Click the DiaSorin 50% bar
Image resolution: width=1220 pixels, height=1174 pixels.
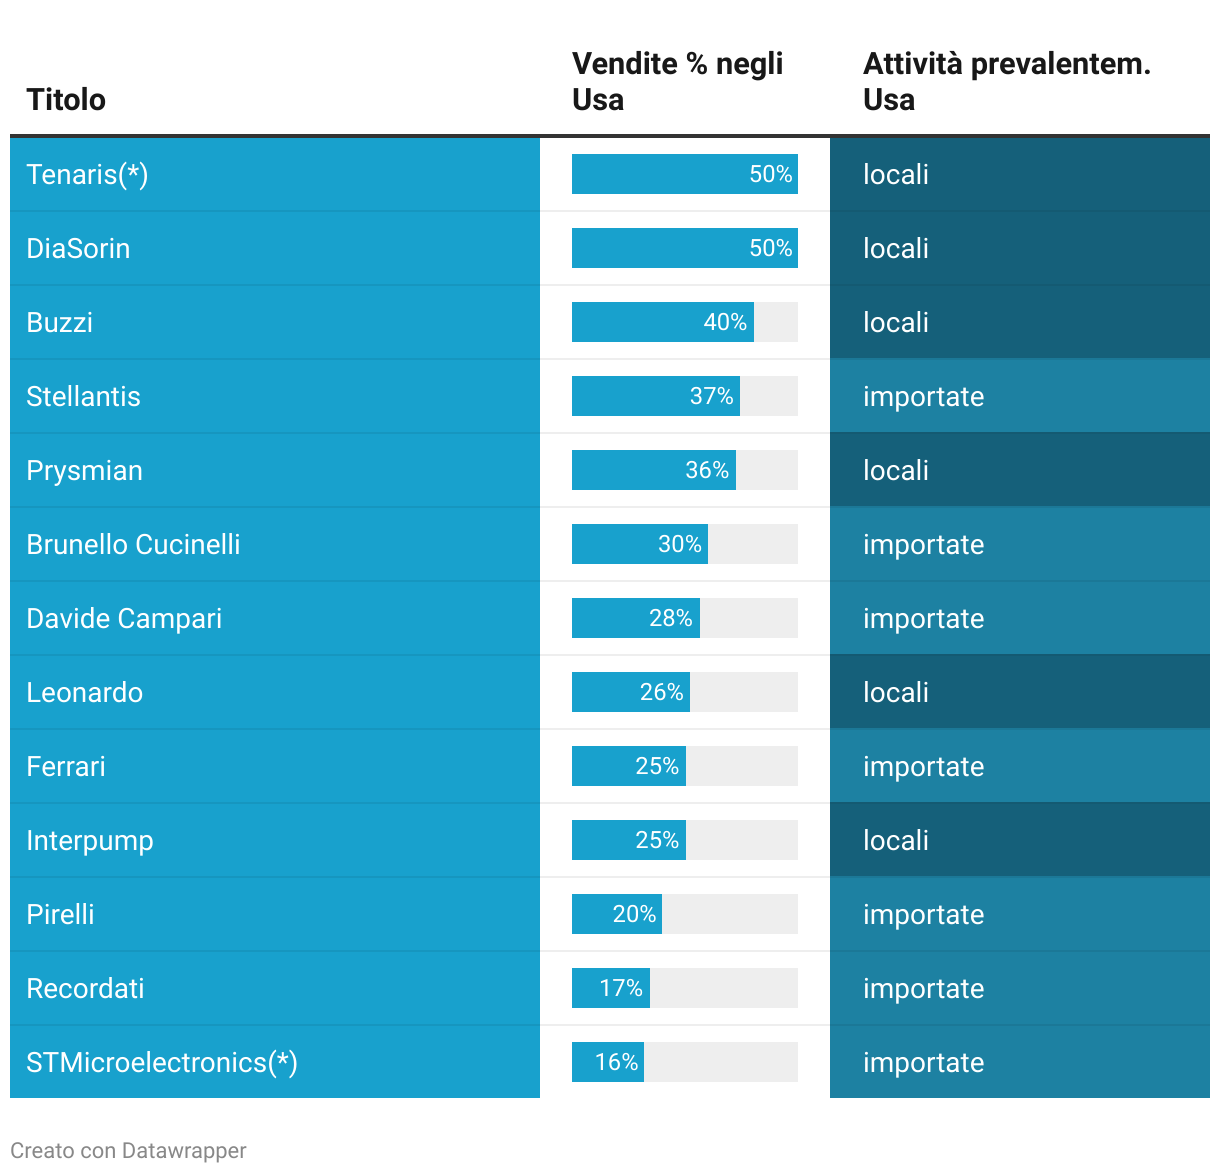click(x=684, y=248)
